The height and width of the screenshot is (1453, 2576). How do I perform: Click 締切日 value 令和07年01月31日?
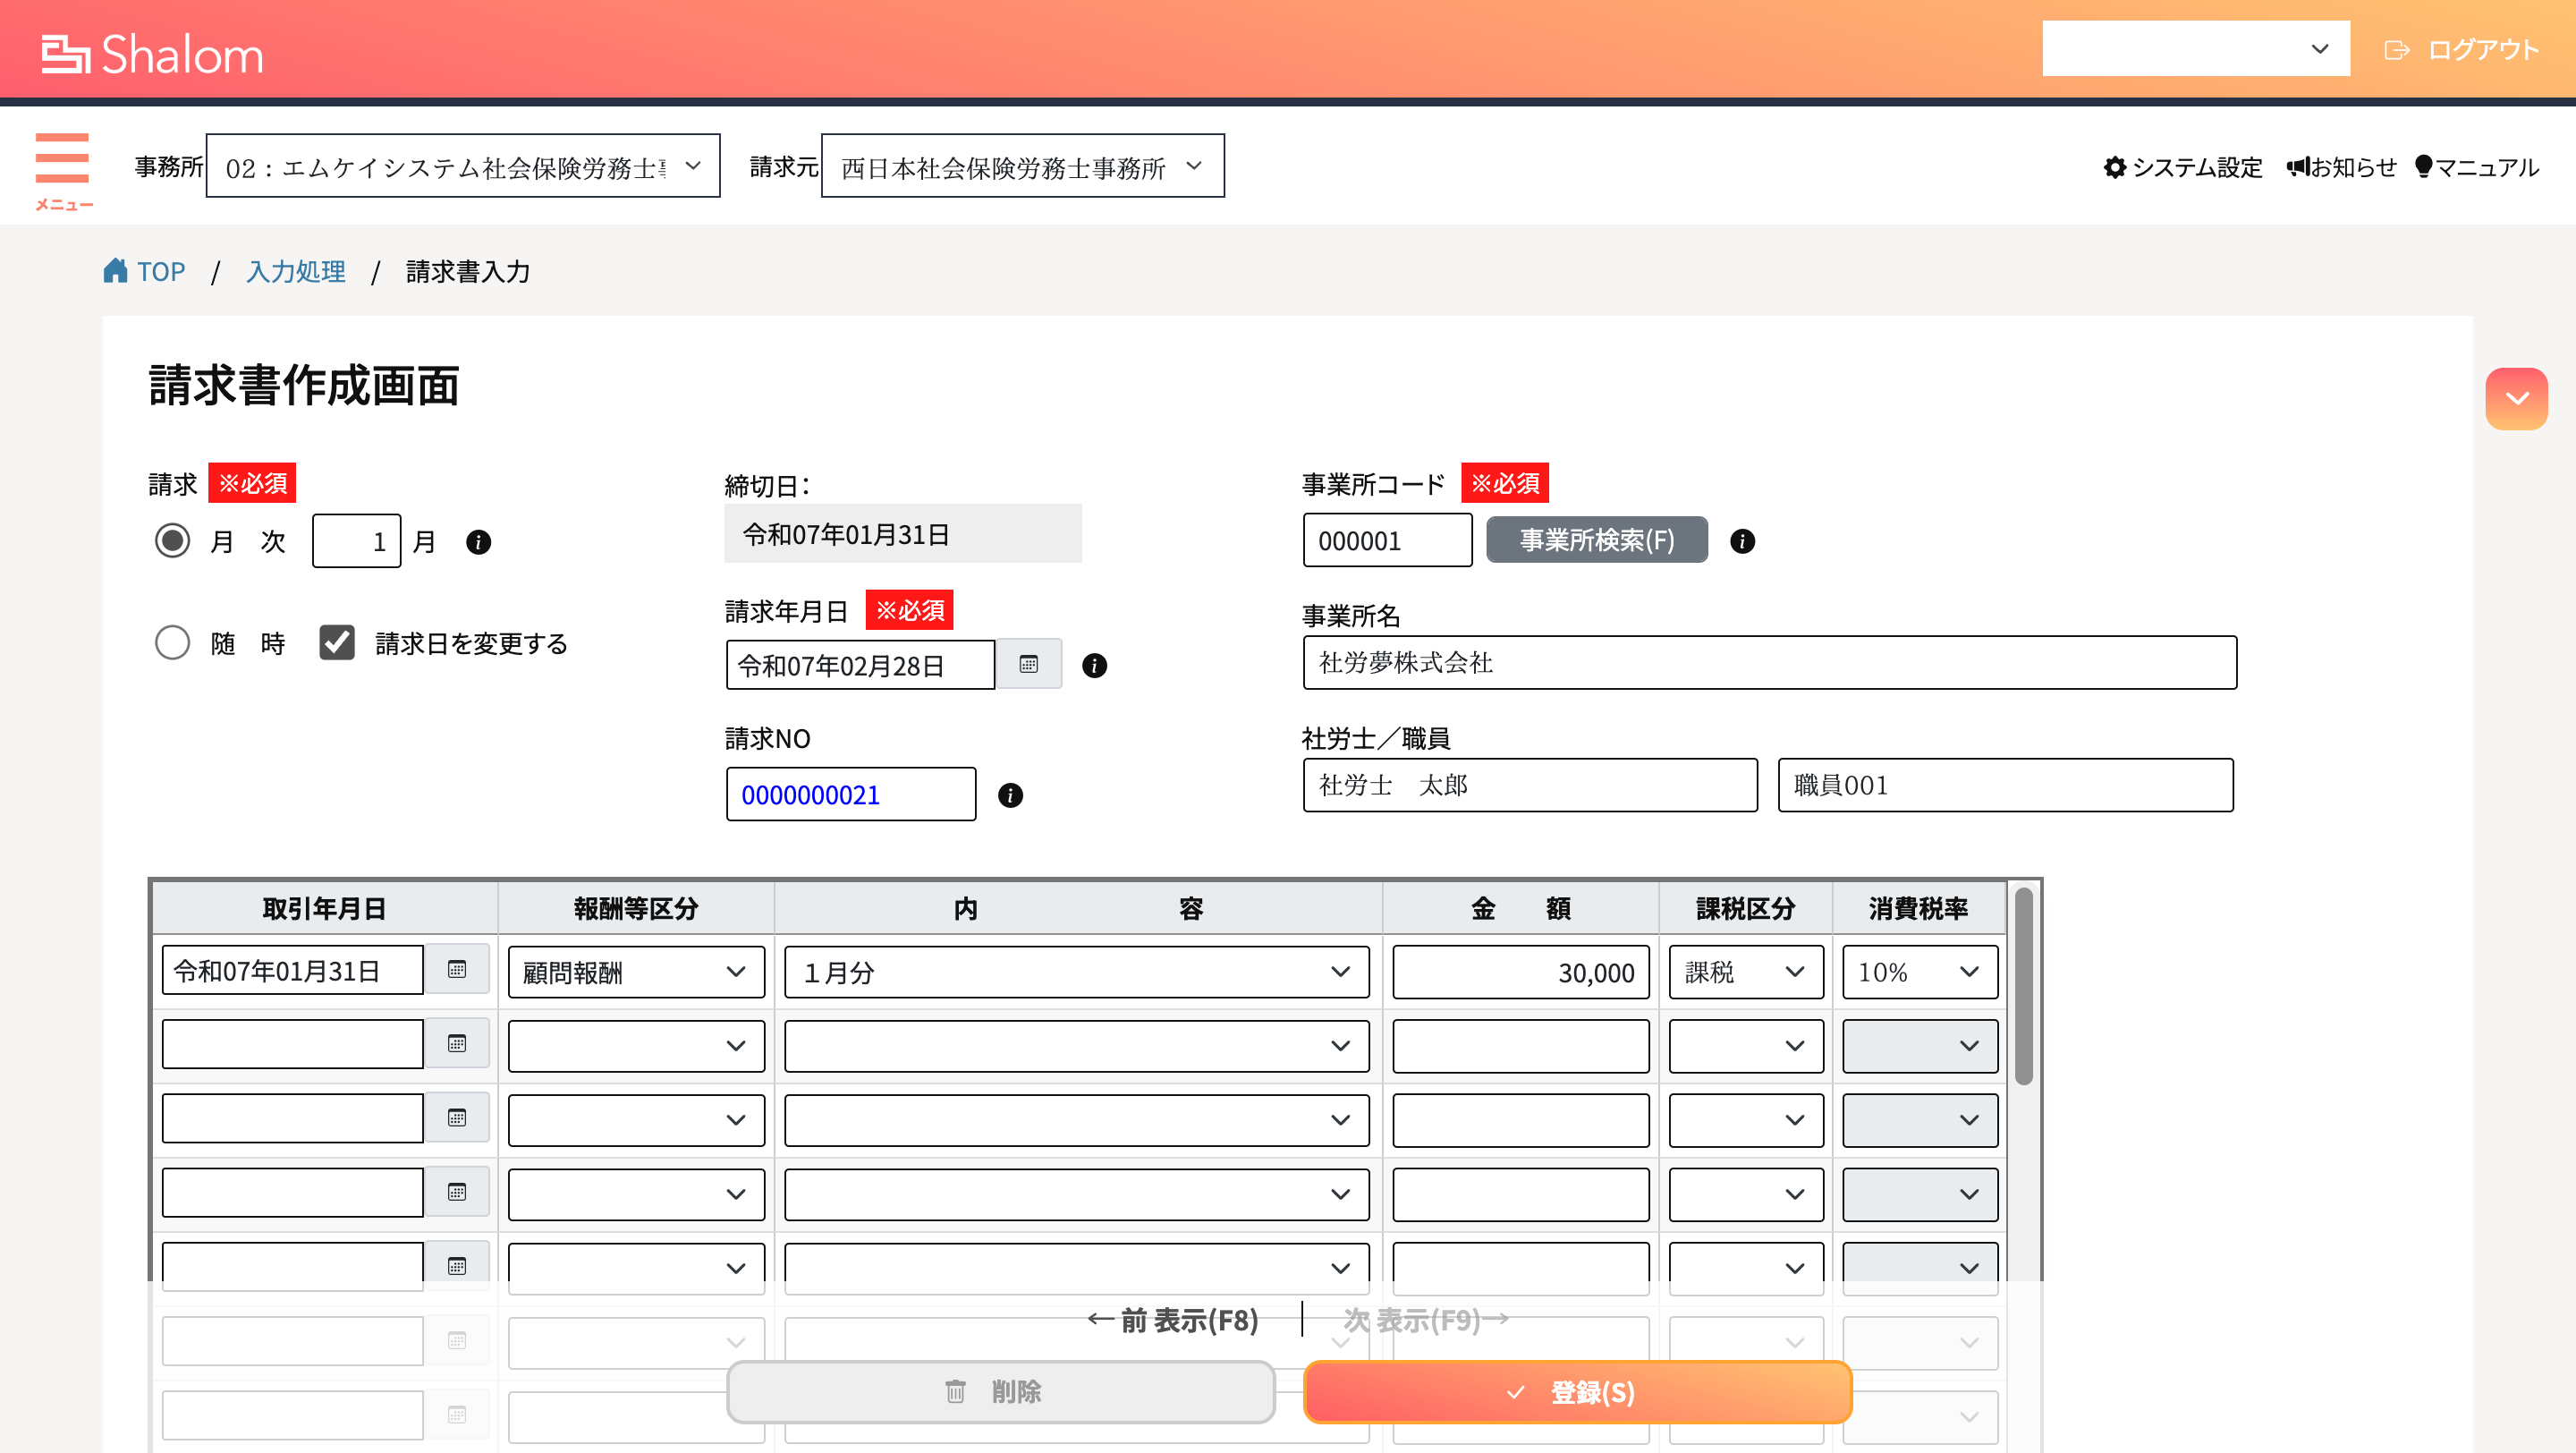[902, 534]
